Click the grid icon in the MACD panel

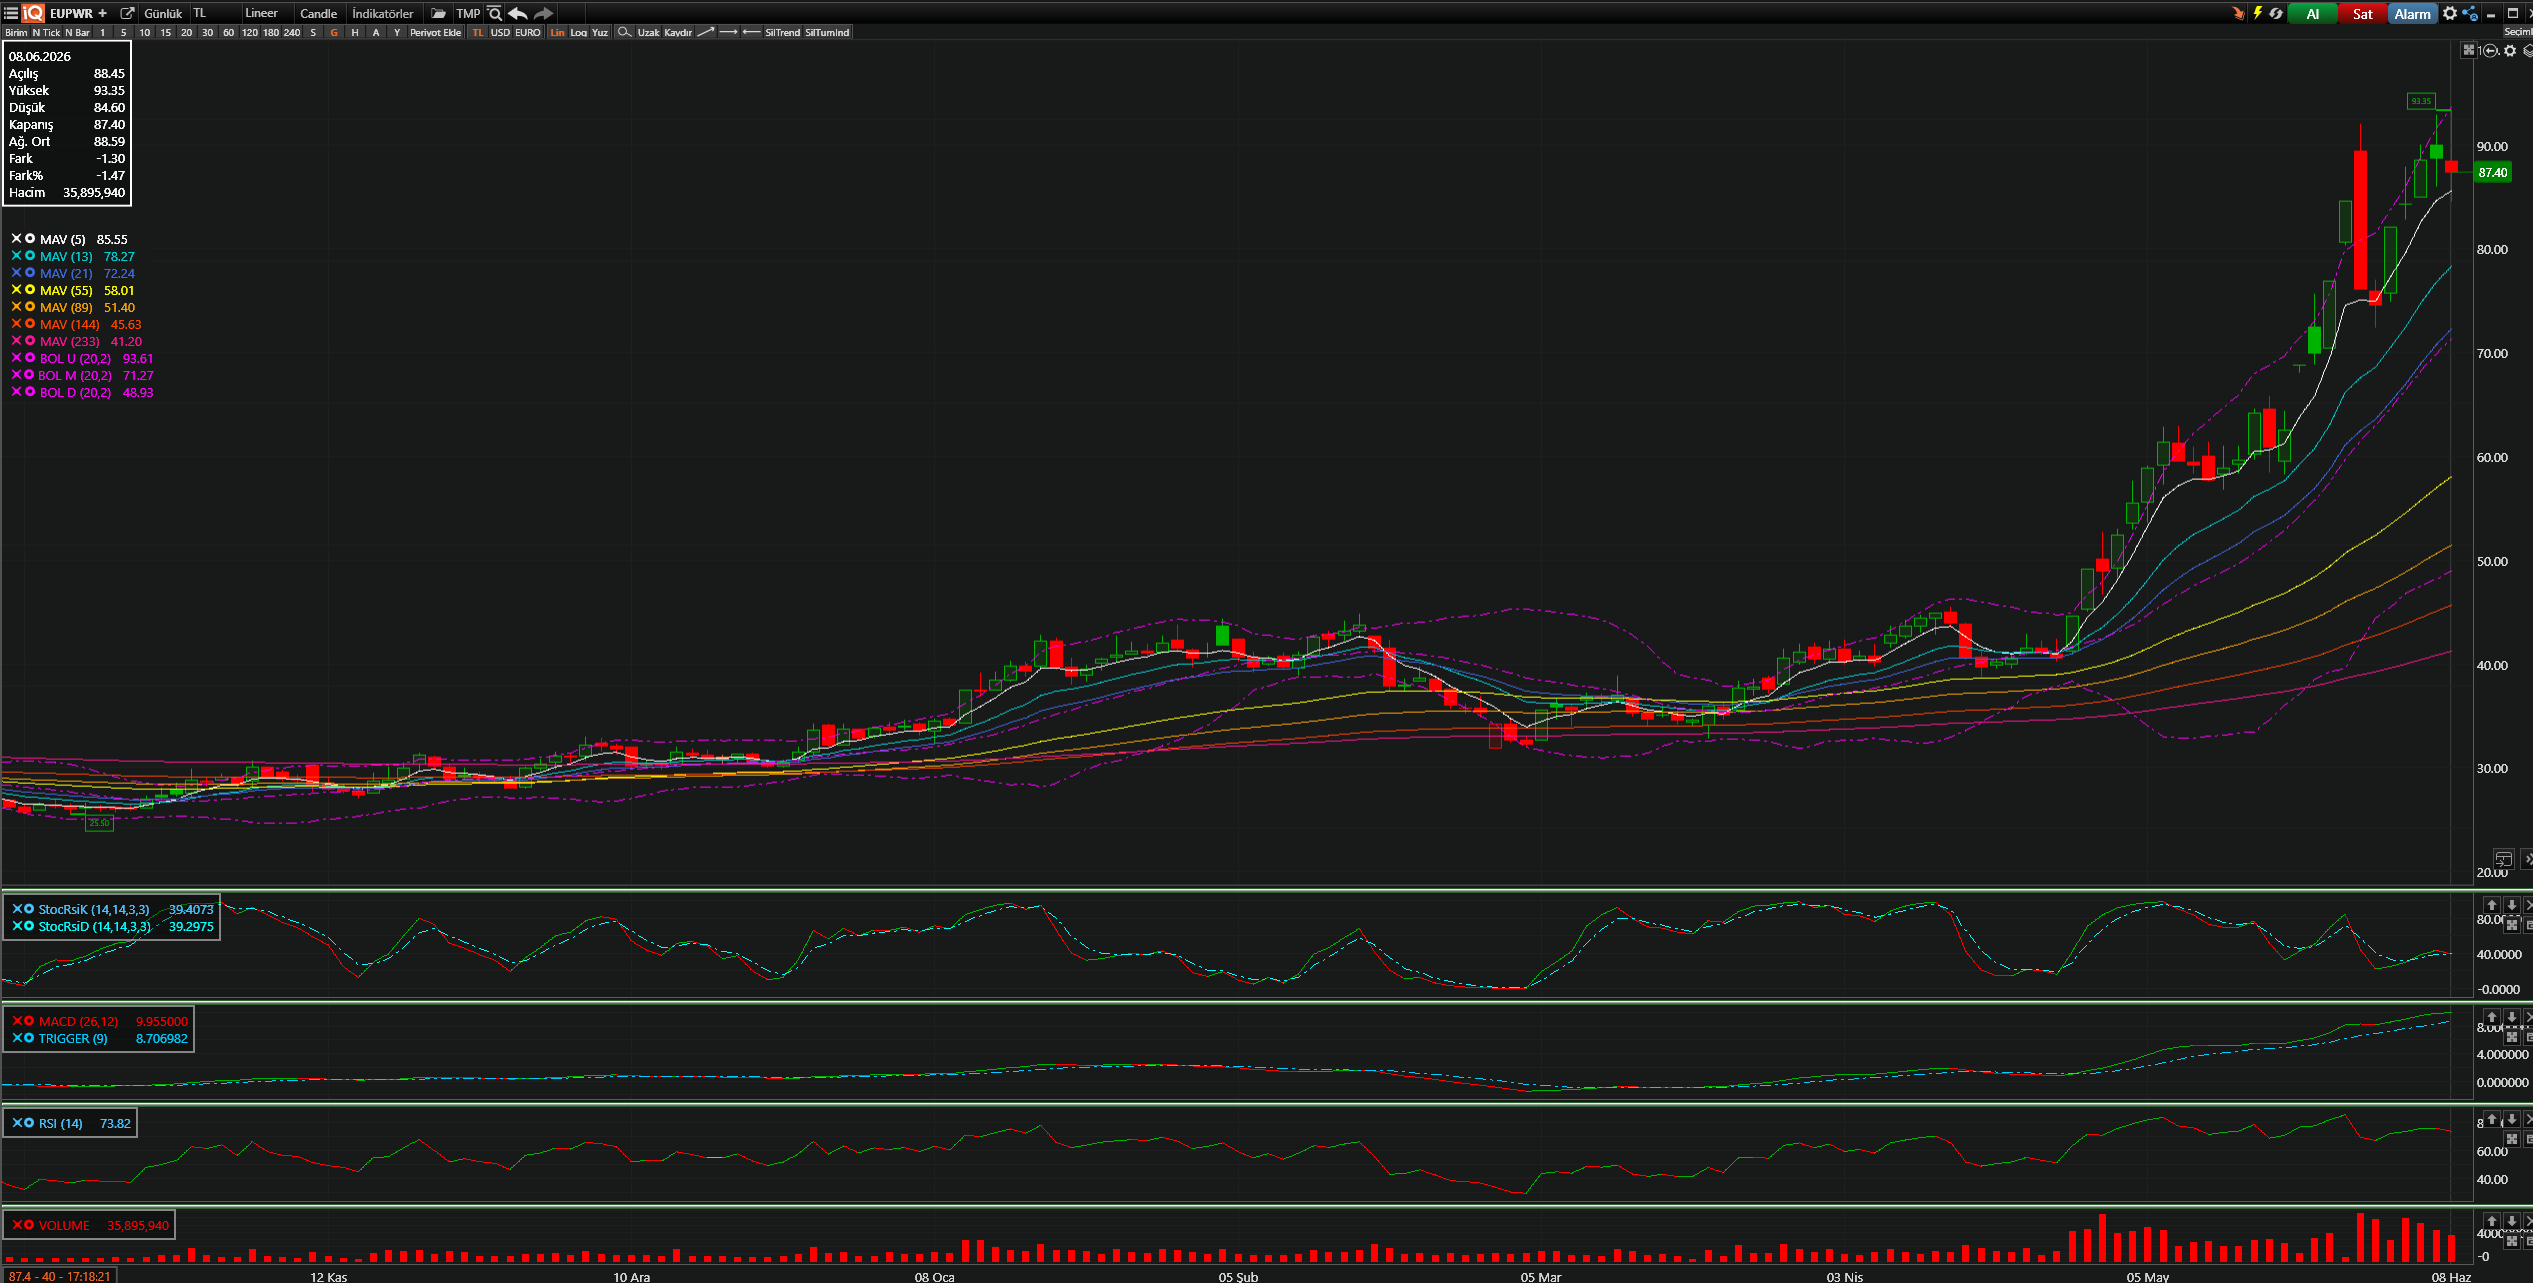tap(2511, 1037)
